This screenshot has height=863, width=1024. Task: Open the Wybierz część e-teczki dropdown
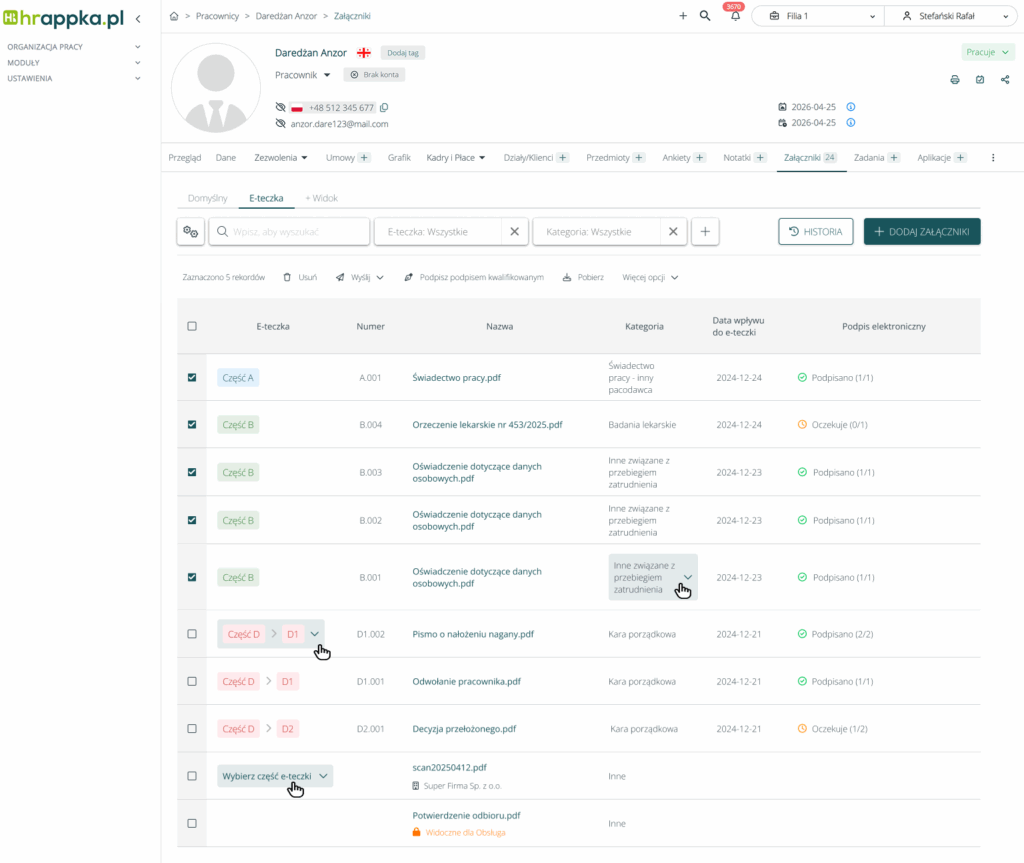(275, 776)
